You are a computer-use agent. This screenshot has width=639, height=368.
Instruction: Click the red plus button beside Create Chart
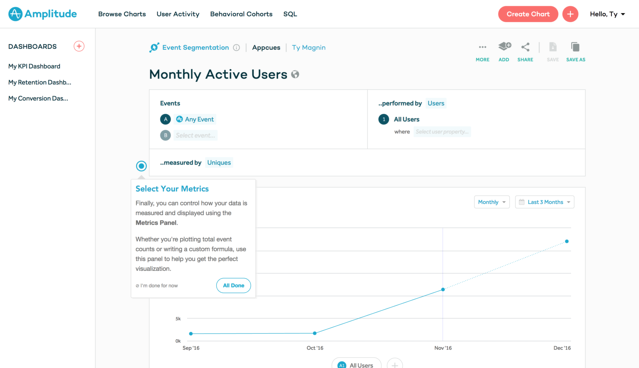click(570, 14)
